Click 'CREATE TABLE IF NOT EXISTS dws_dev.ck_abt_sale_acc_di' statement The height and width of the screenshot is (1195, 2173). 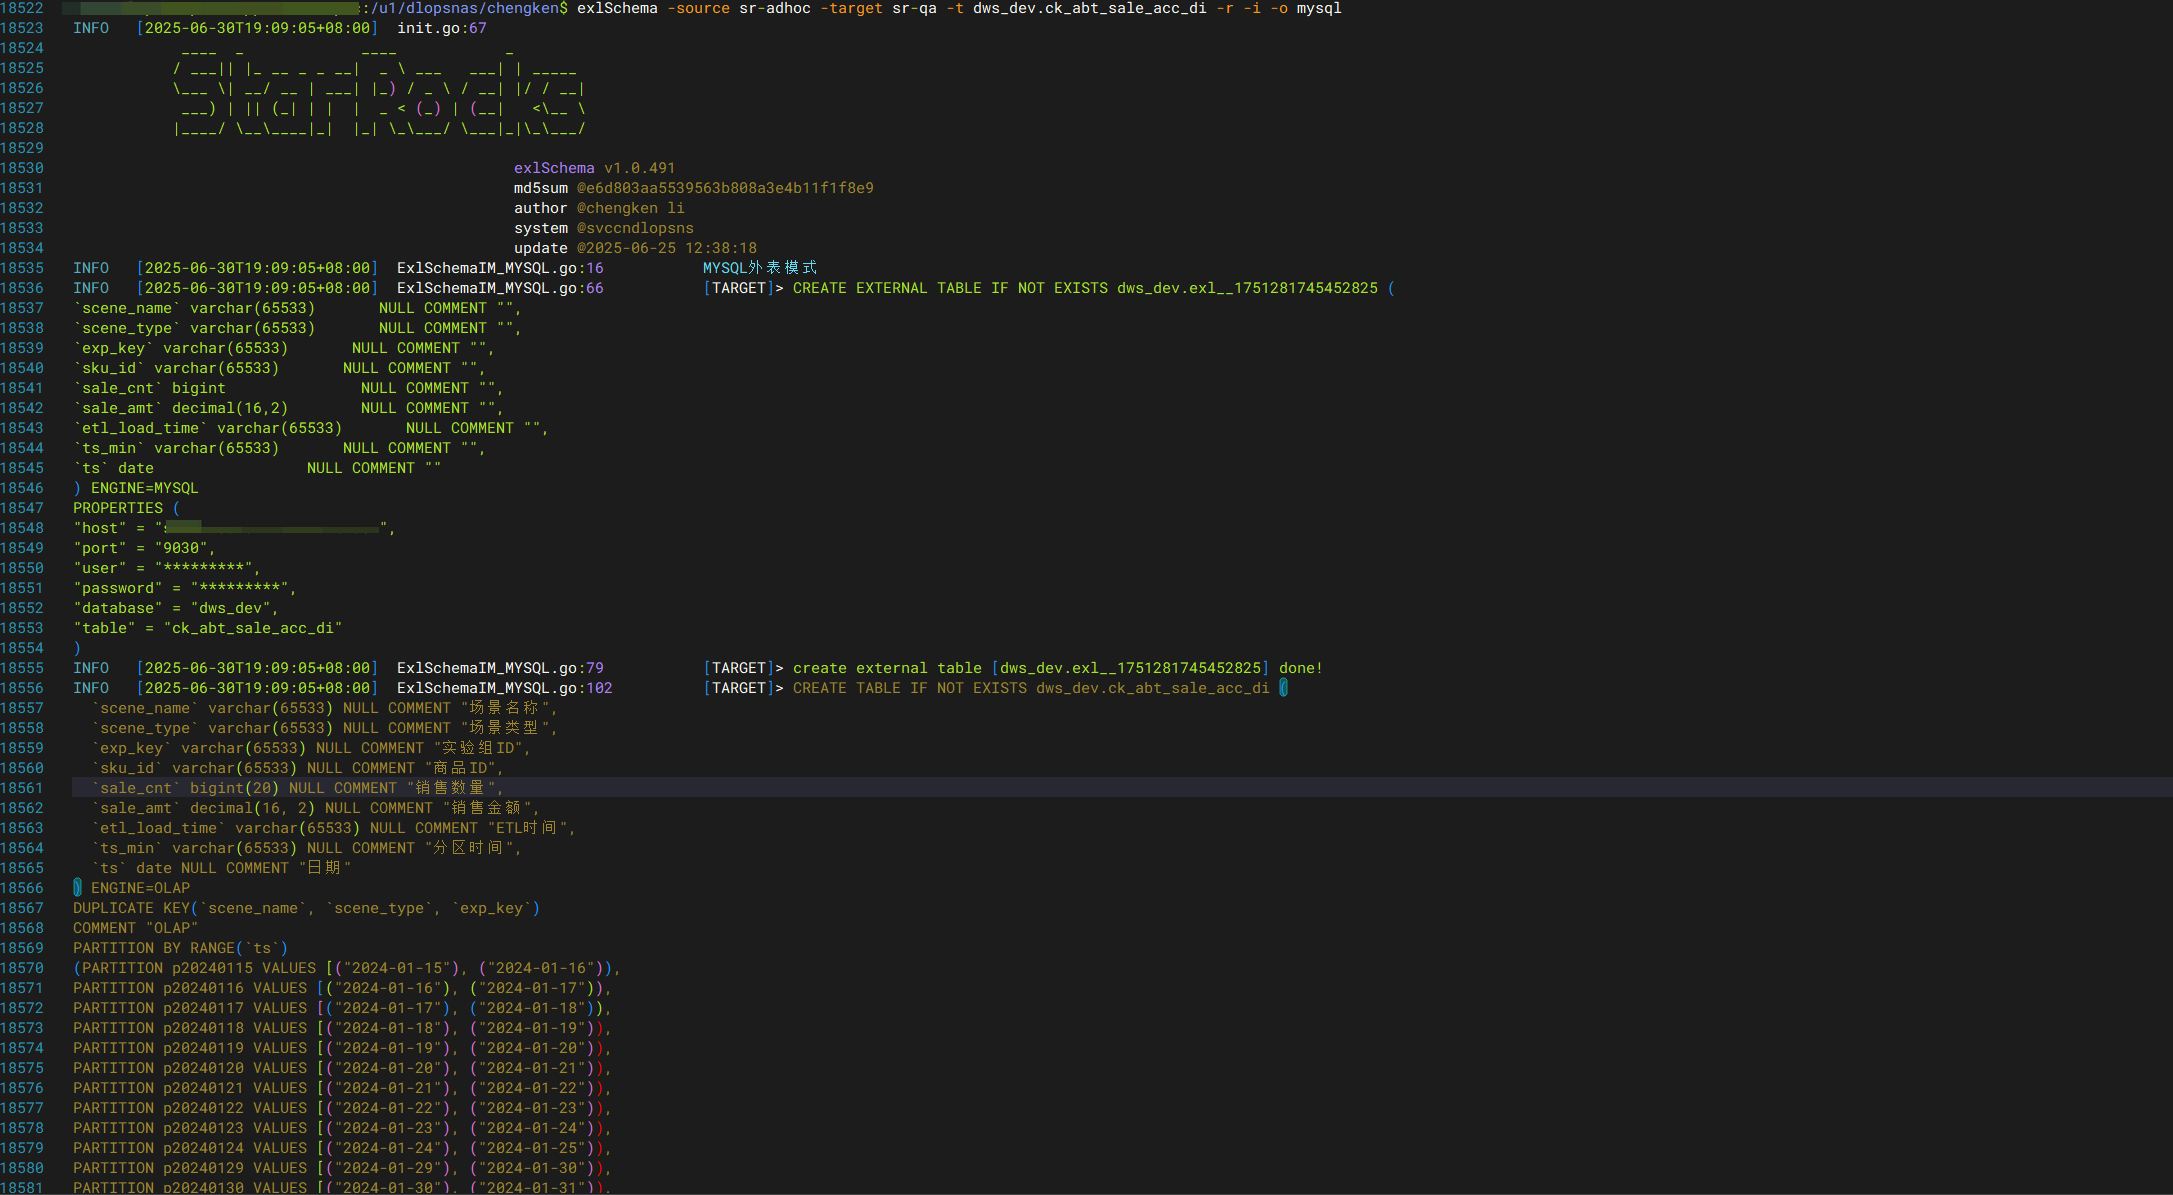pos(1031,688)
